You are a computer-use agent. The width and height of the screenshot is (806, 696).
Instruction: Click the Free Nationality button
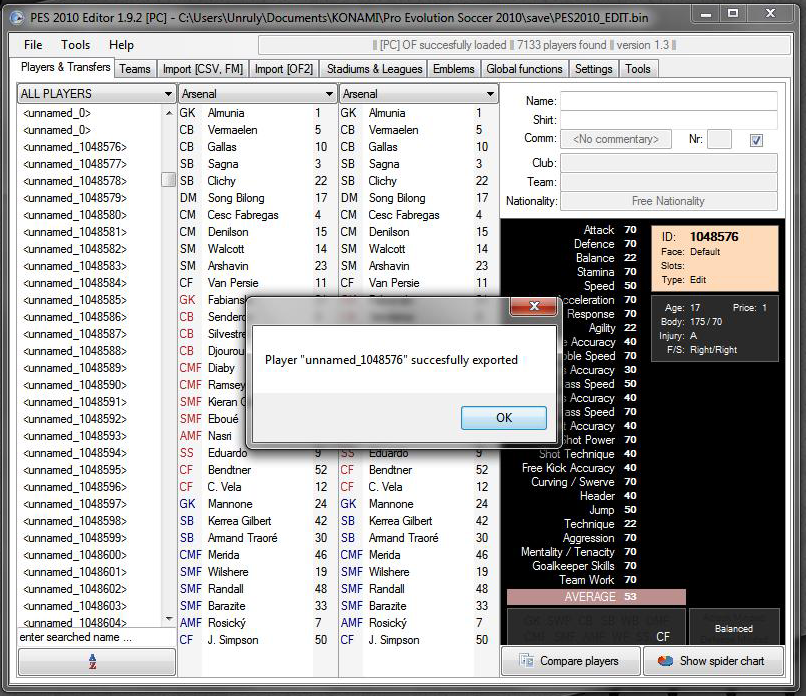(668, 201)
